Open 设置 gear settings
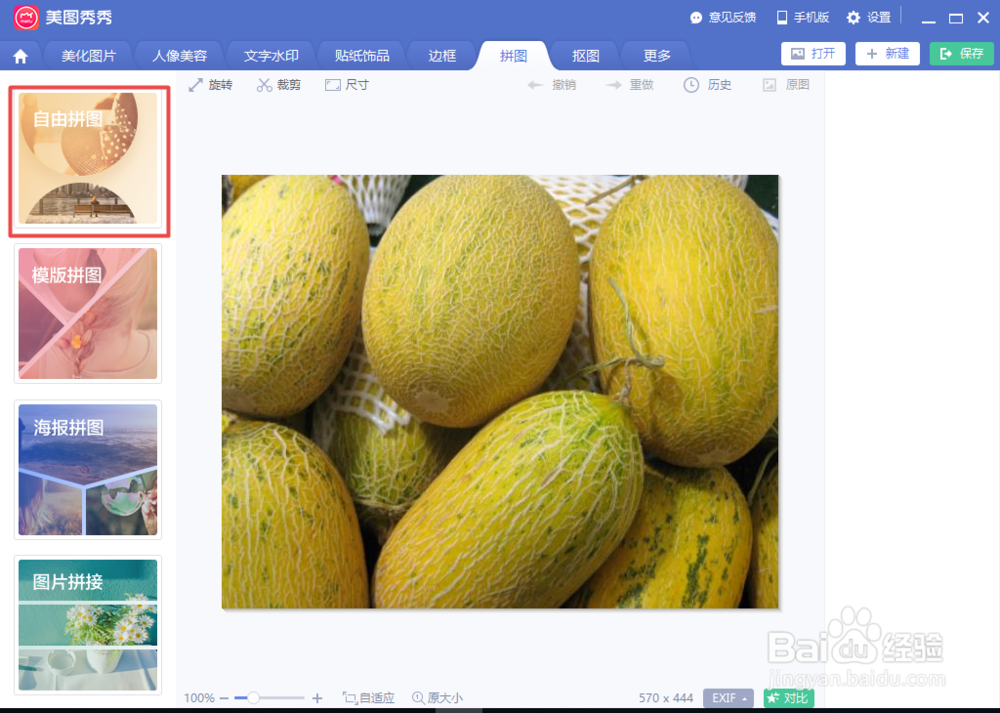This screenshot has height=713, width=1000. pyautogui.click(x=869, y=18)
